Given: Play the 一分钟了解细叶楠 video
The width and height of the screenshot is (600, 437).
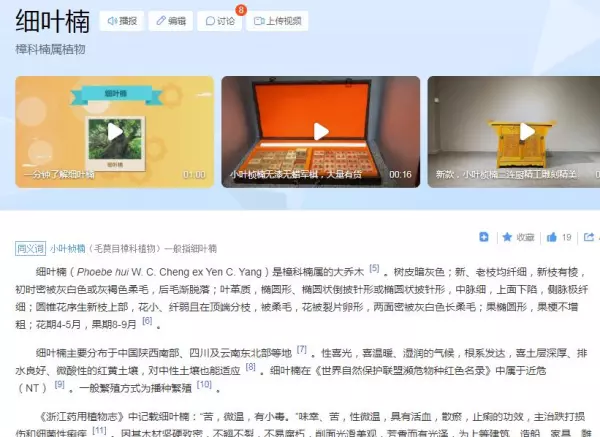Looking at the screenshot, I should (x=115, y=132).
